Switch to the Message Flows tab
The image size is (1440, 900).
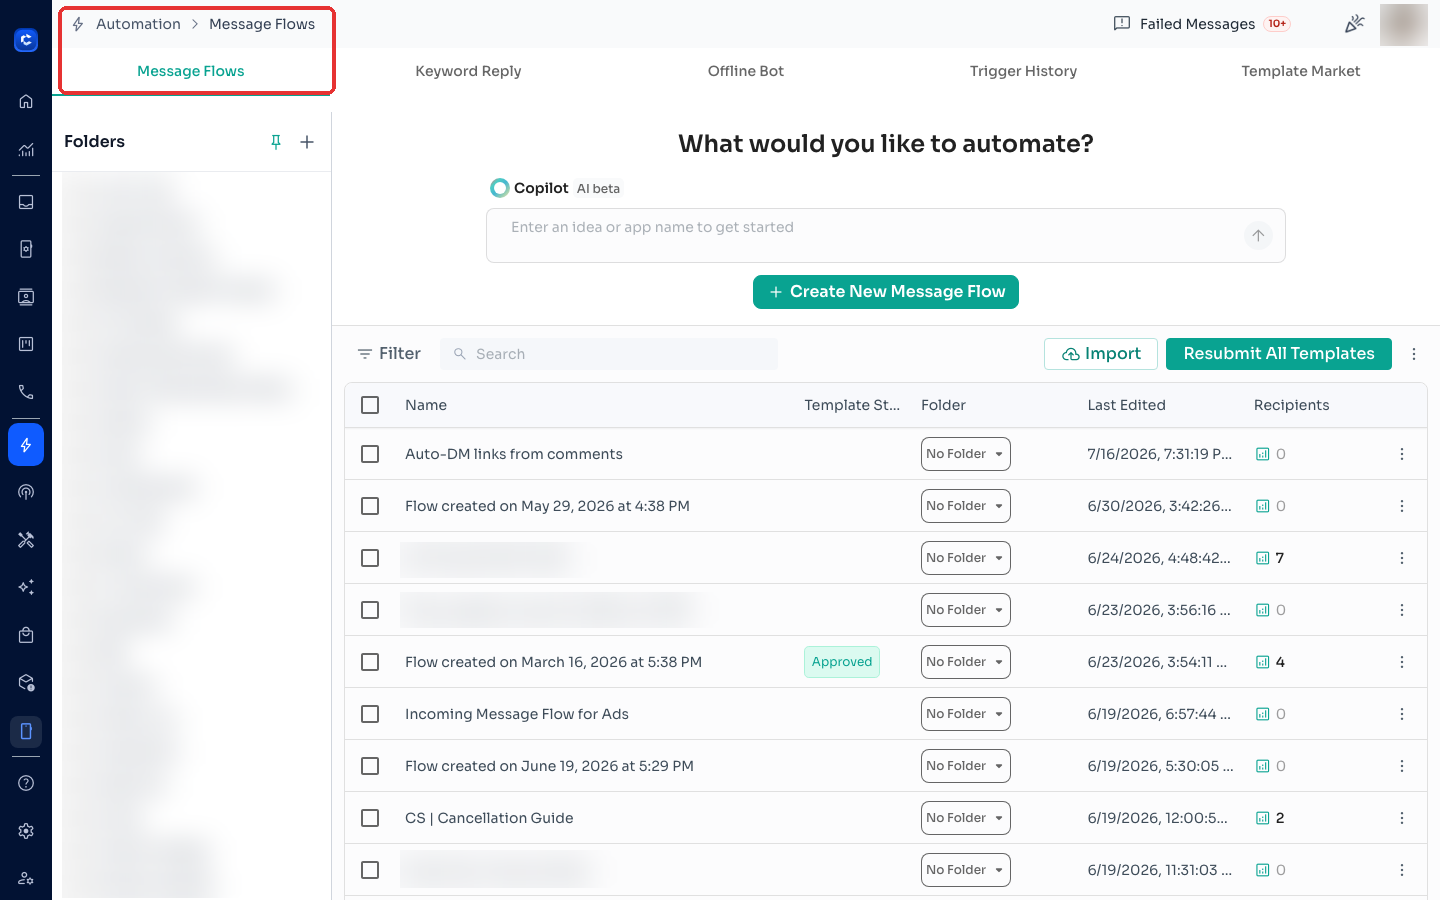(190, 71)
